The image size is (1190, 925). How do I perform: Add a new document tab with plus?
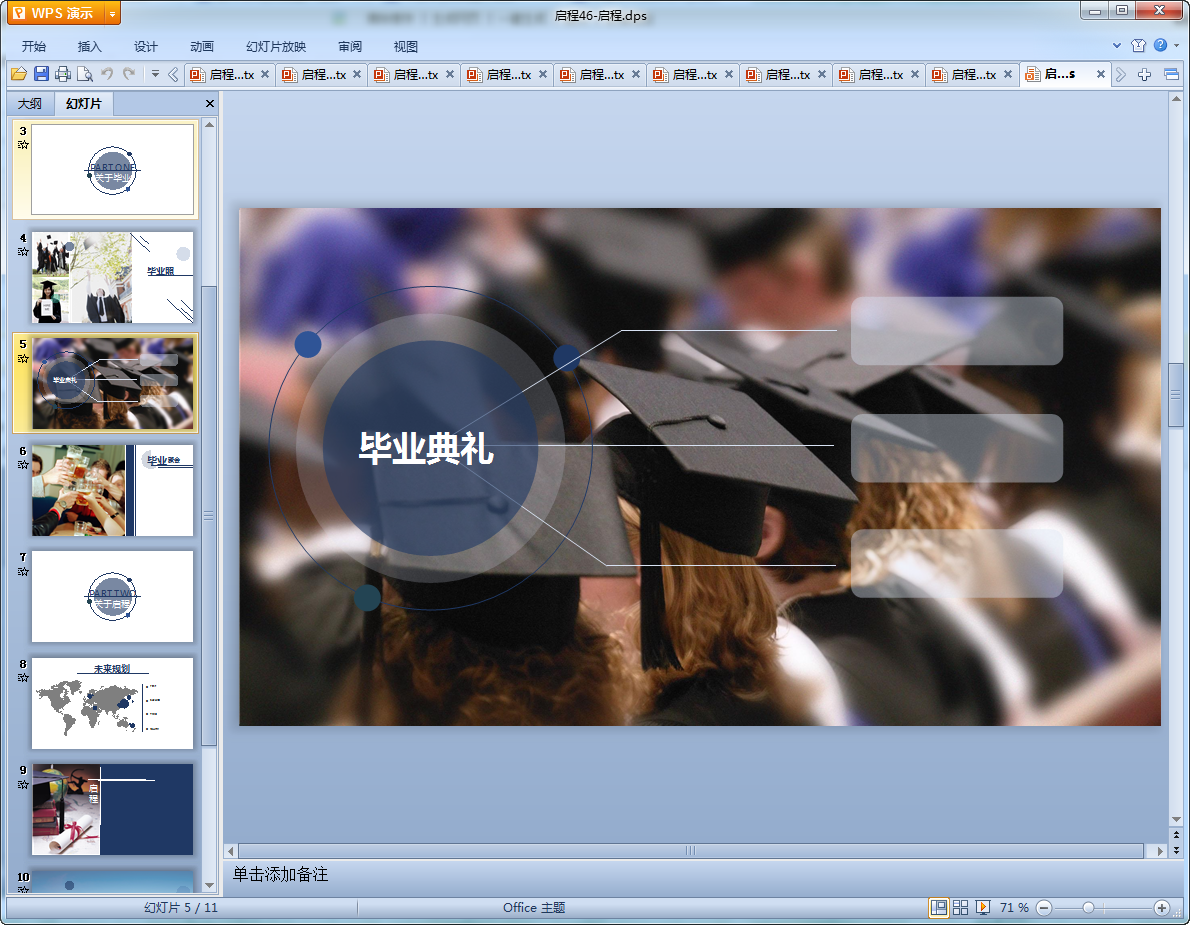pyautogui.click(x=1144, y=74)
